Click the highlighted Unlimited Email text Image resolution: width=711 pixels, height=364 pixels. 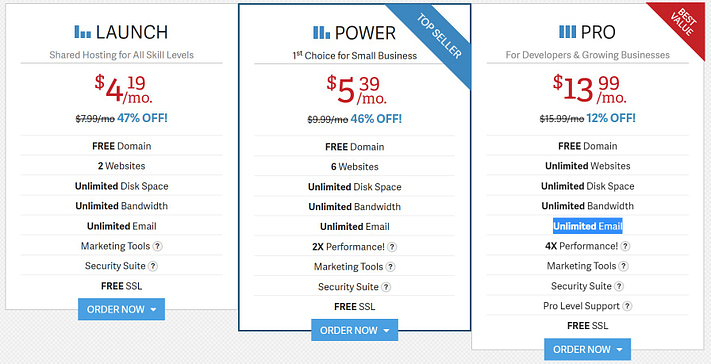coord(588,226)
